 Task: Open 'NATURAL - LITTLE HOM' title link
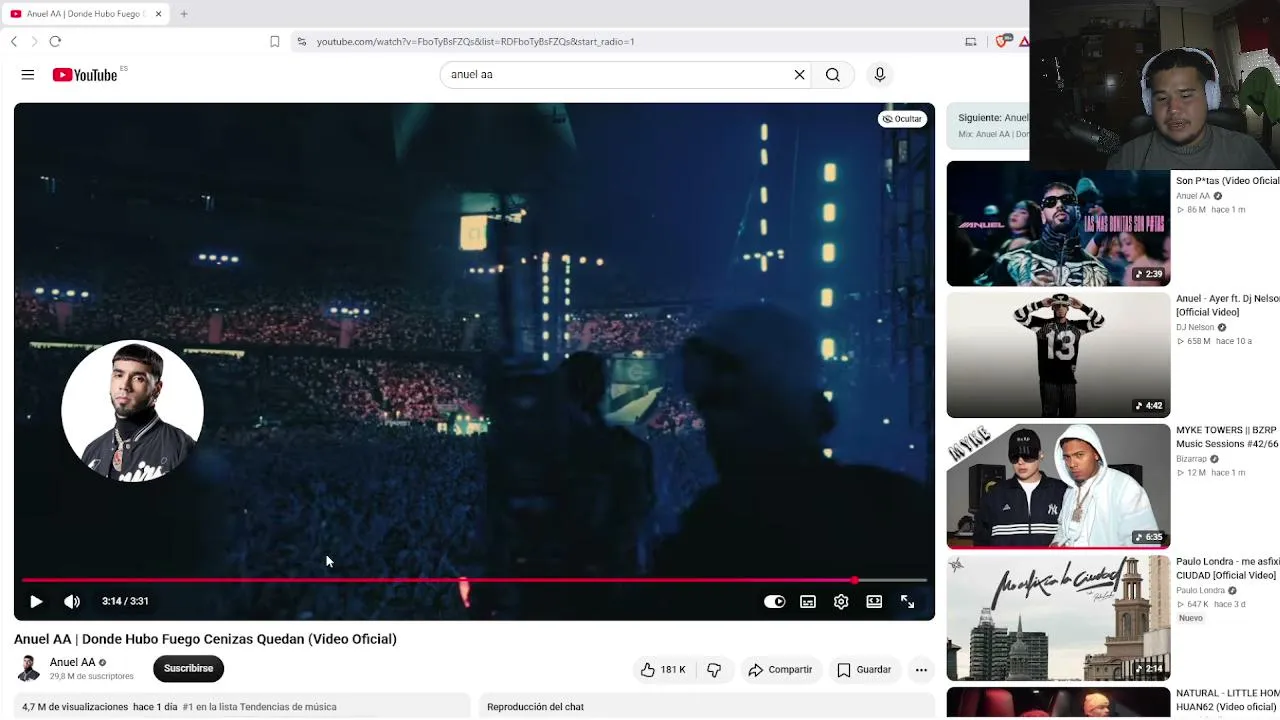pyautogui.click(x=1228, y=700)
